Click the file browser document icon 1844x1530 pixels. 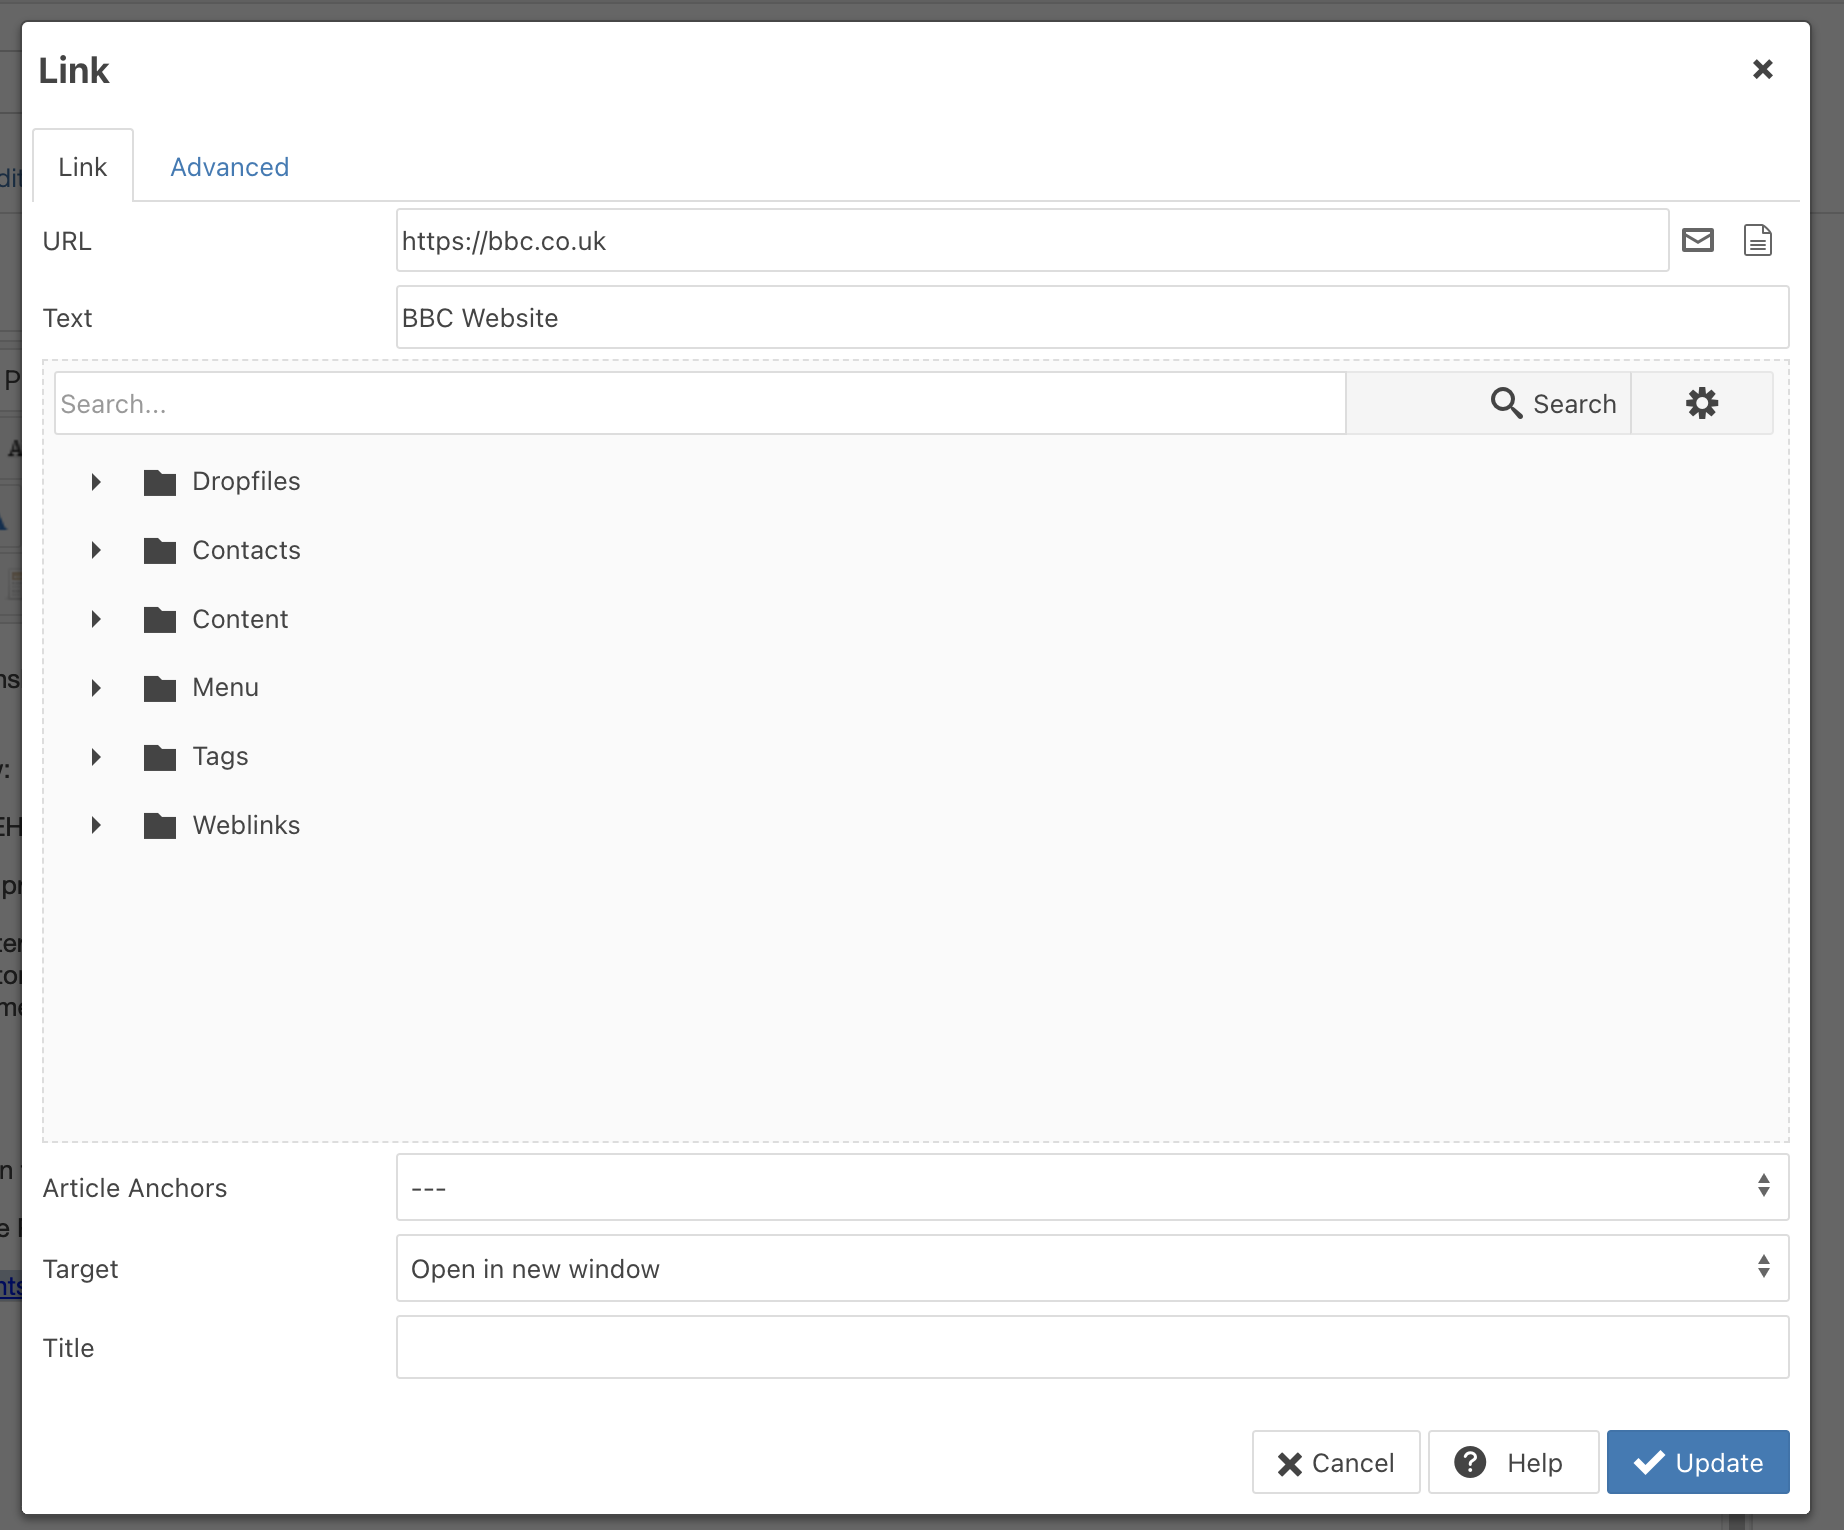(x=1757, y=240)
